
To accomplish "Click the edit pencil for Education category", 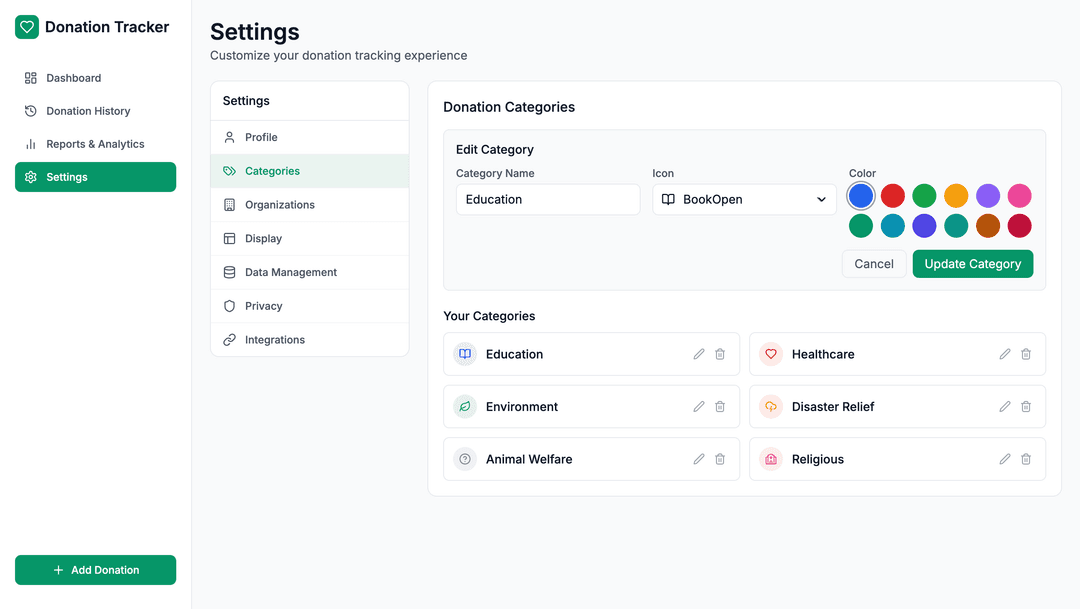I will point(699,354).
